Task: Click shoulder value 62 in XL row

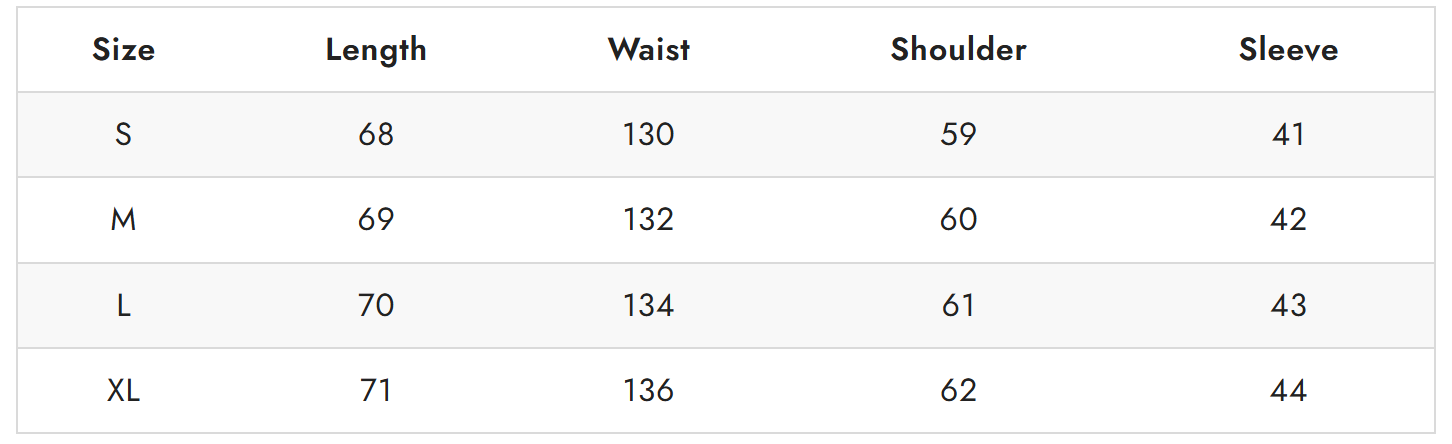Action: [x=958, y=390]
